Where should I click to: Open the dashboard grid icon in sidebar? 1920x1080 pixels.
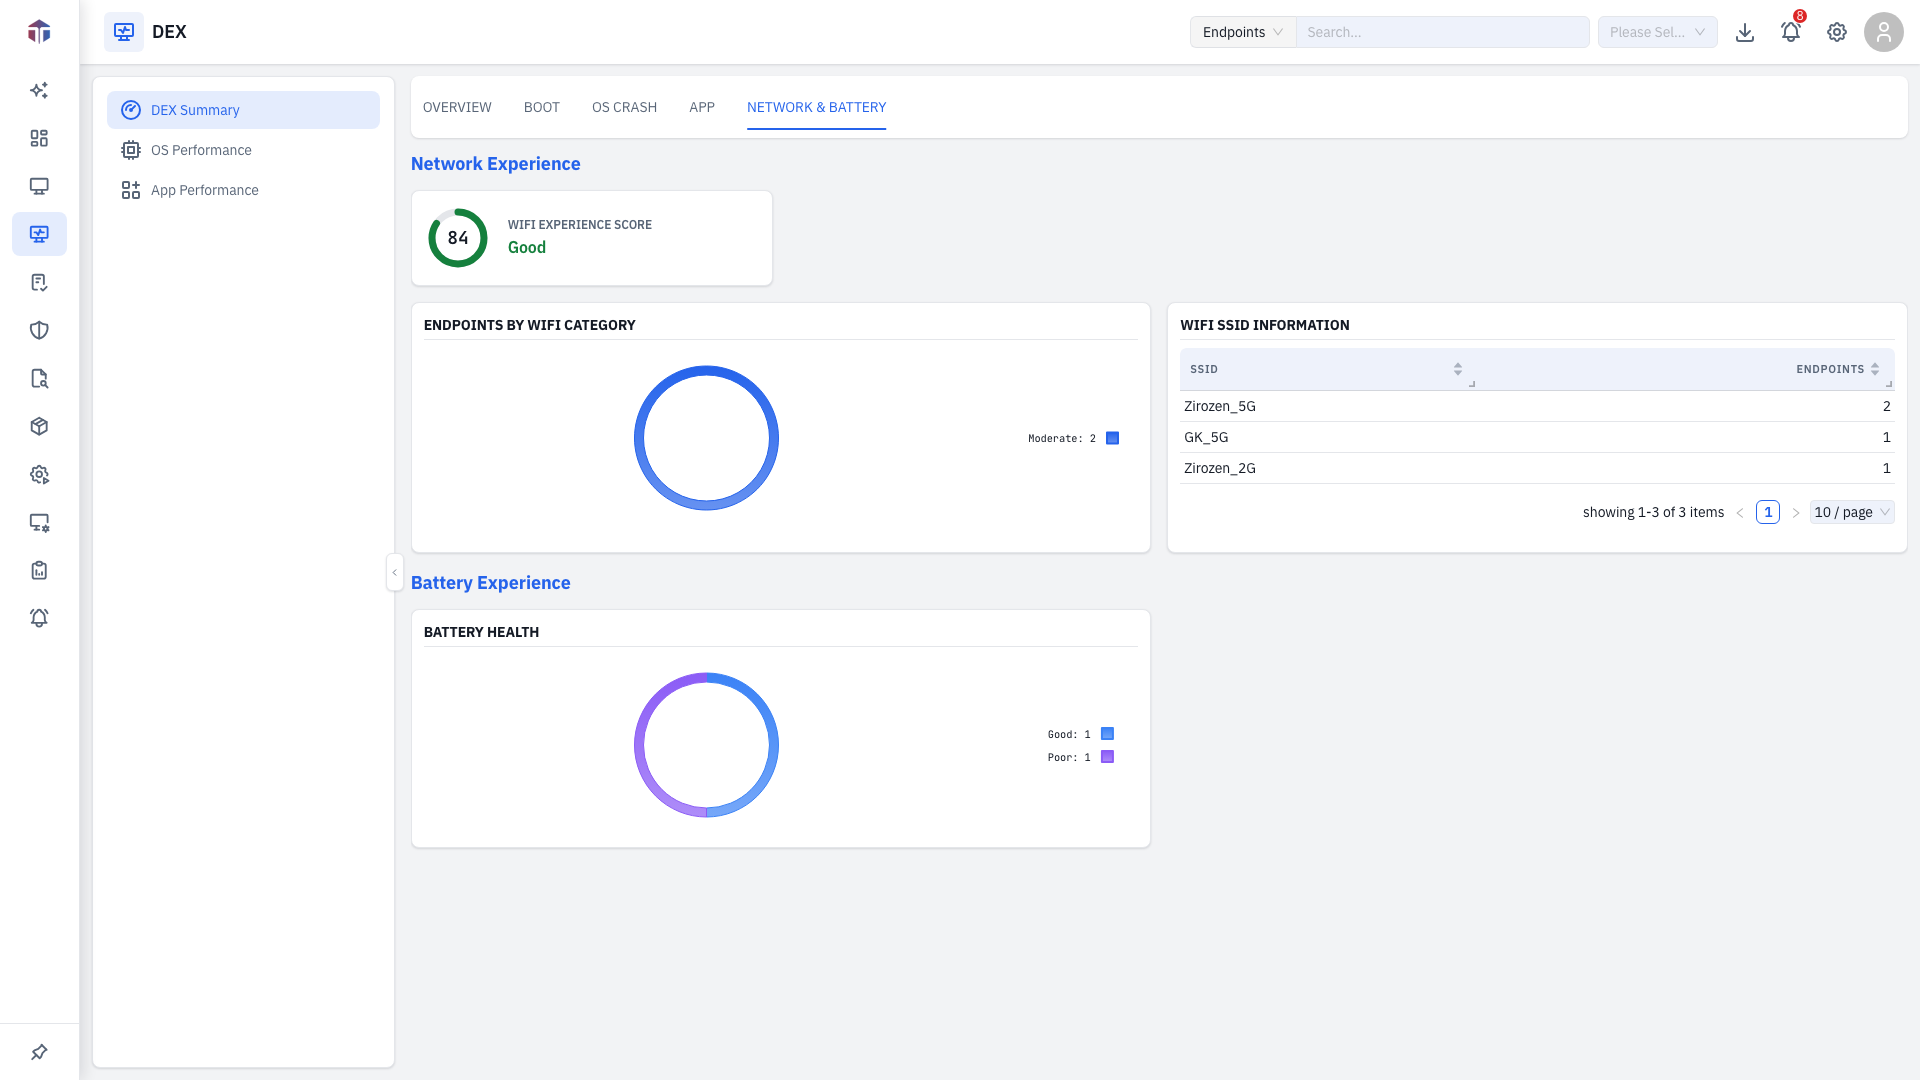(39, 138)
